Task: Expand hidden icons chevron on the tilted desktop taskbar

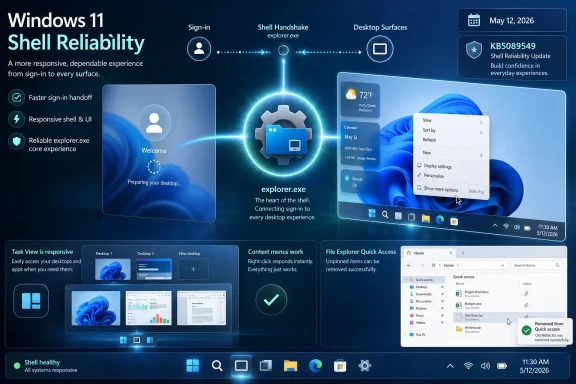Action: (495, 225)
